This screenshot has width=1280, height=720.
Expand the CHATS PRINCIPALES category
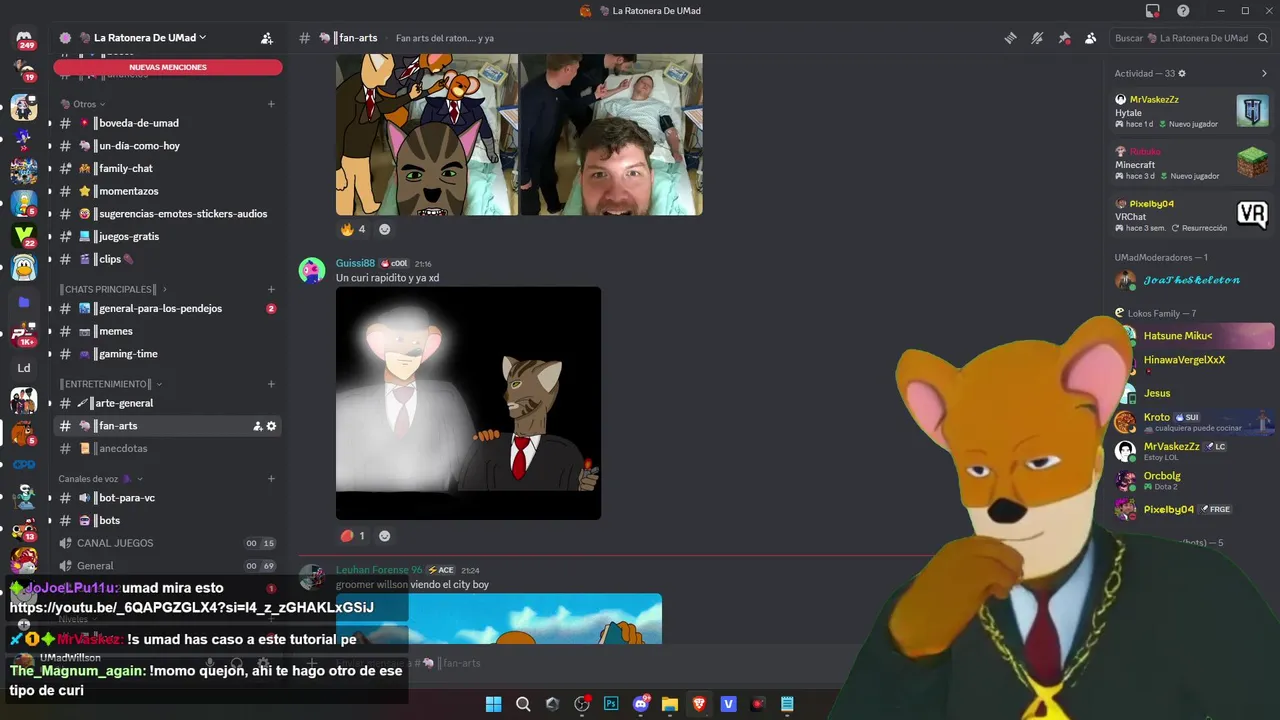coord(112,289)
